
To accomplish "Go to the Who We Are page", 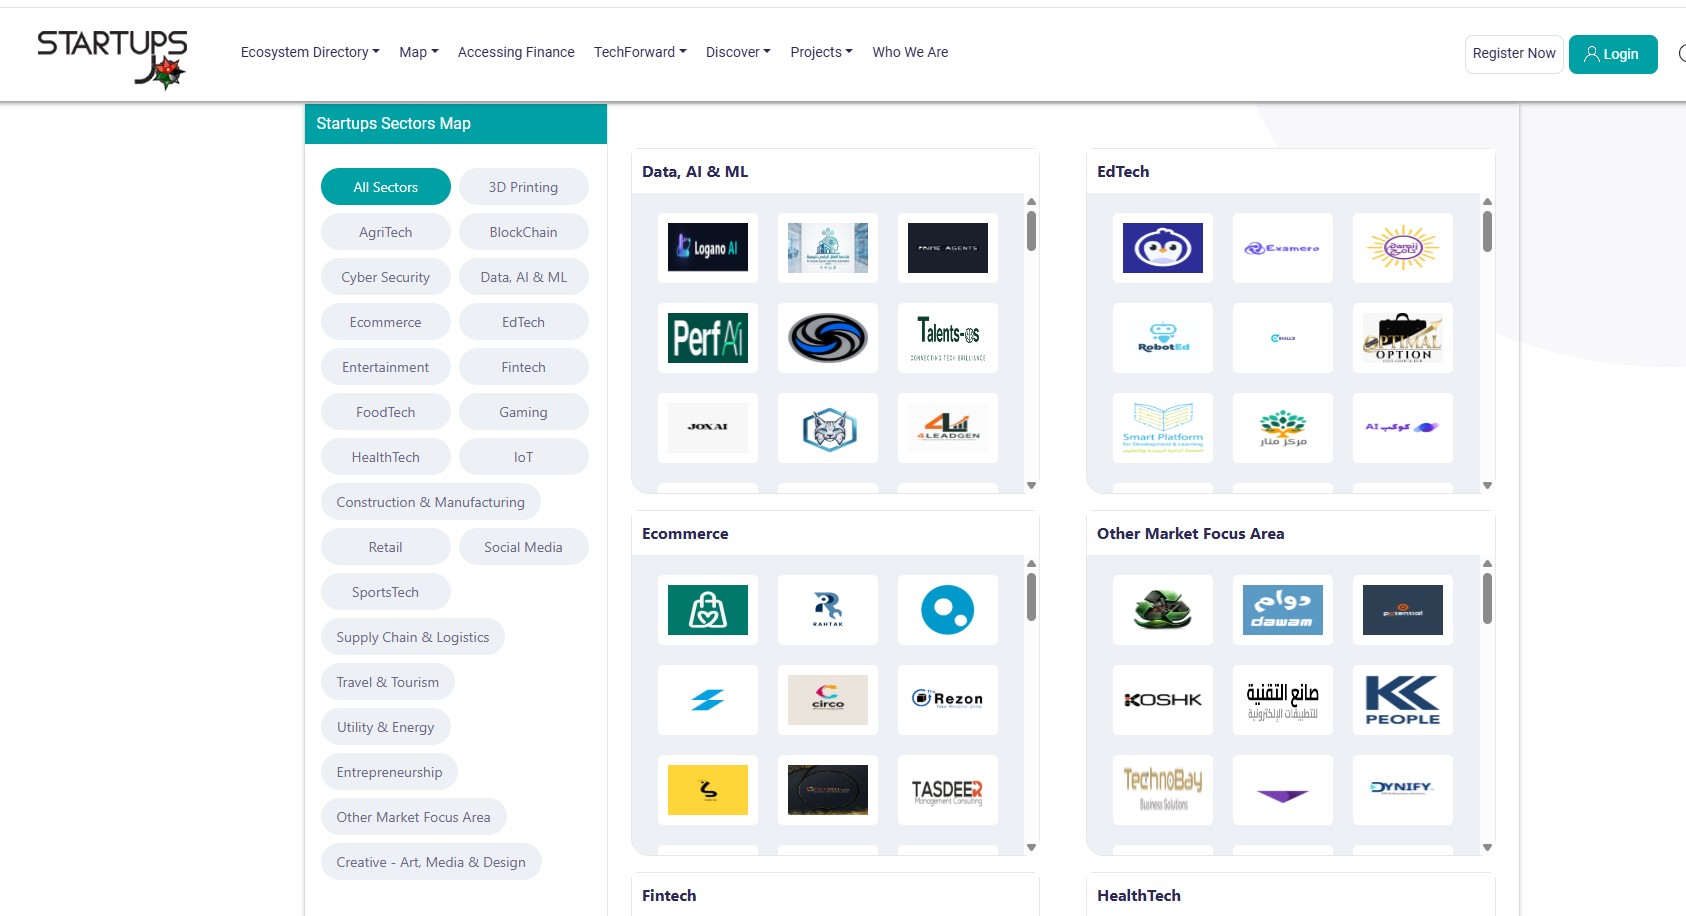I will click(910, 52).
